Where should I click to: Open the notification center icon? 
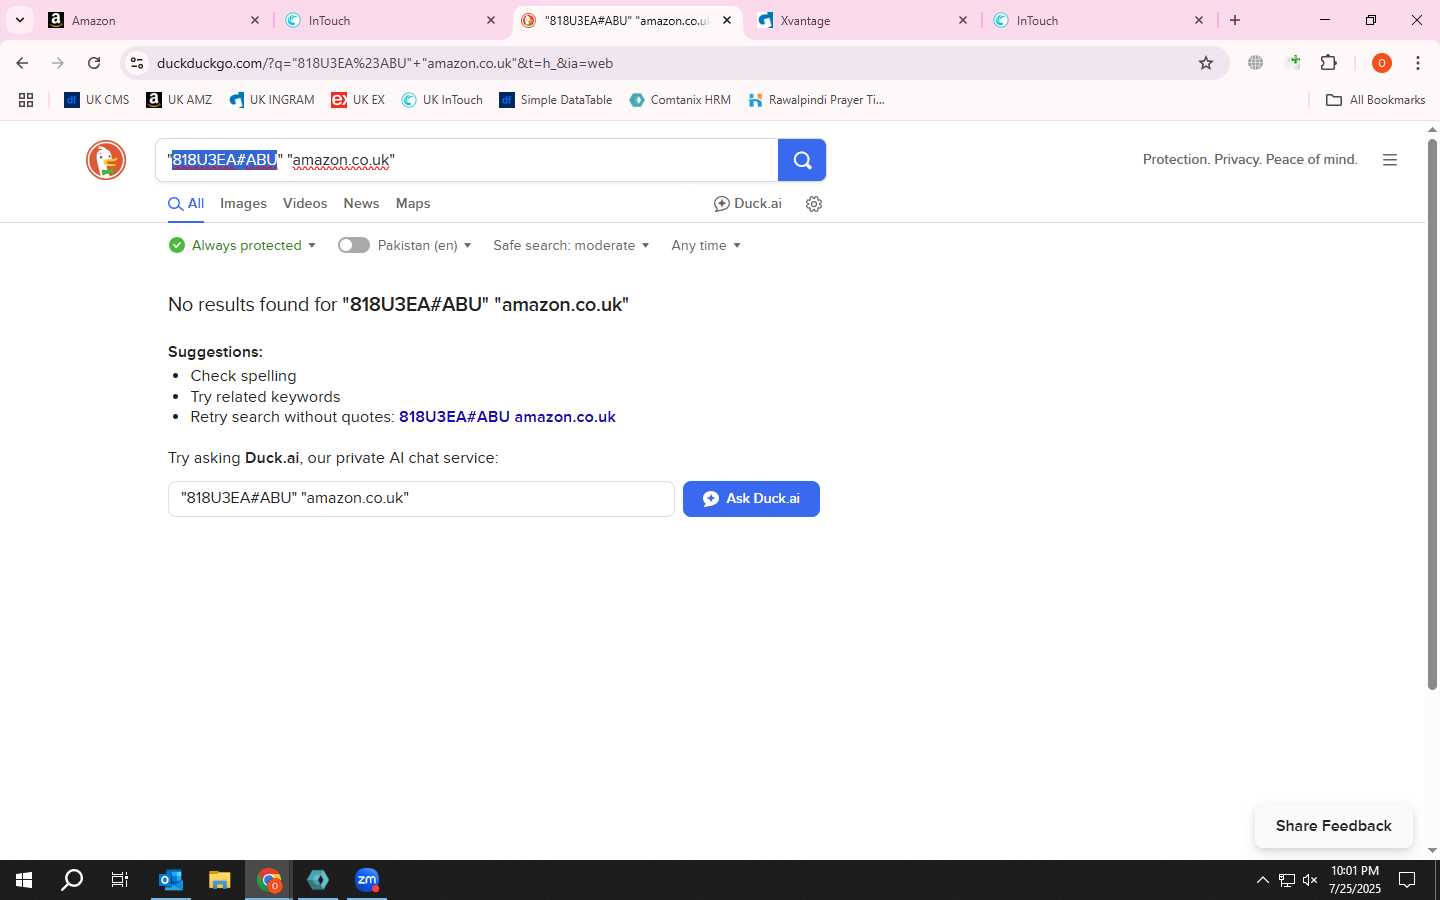[1407, 880]
